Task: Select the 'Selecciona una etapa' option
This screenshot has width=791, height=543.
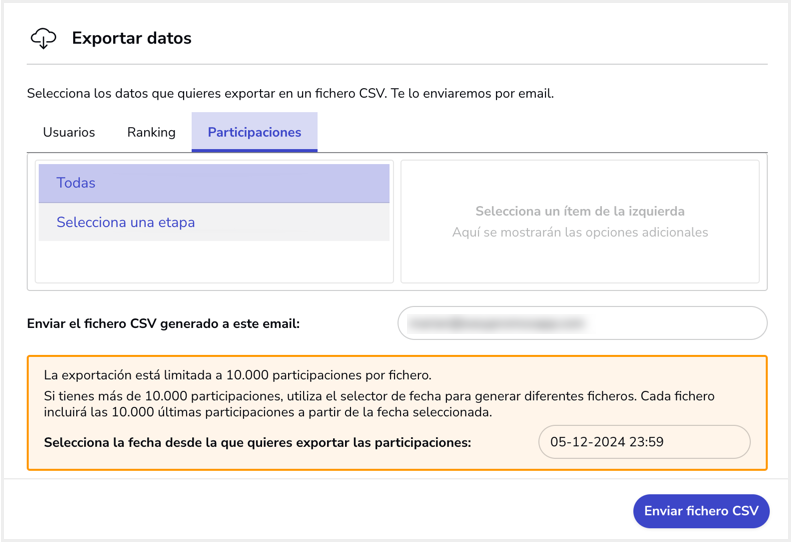Action: 214,222
